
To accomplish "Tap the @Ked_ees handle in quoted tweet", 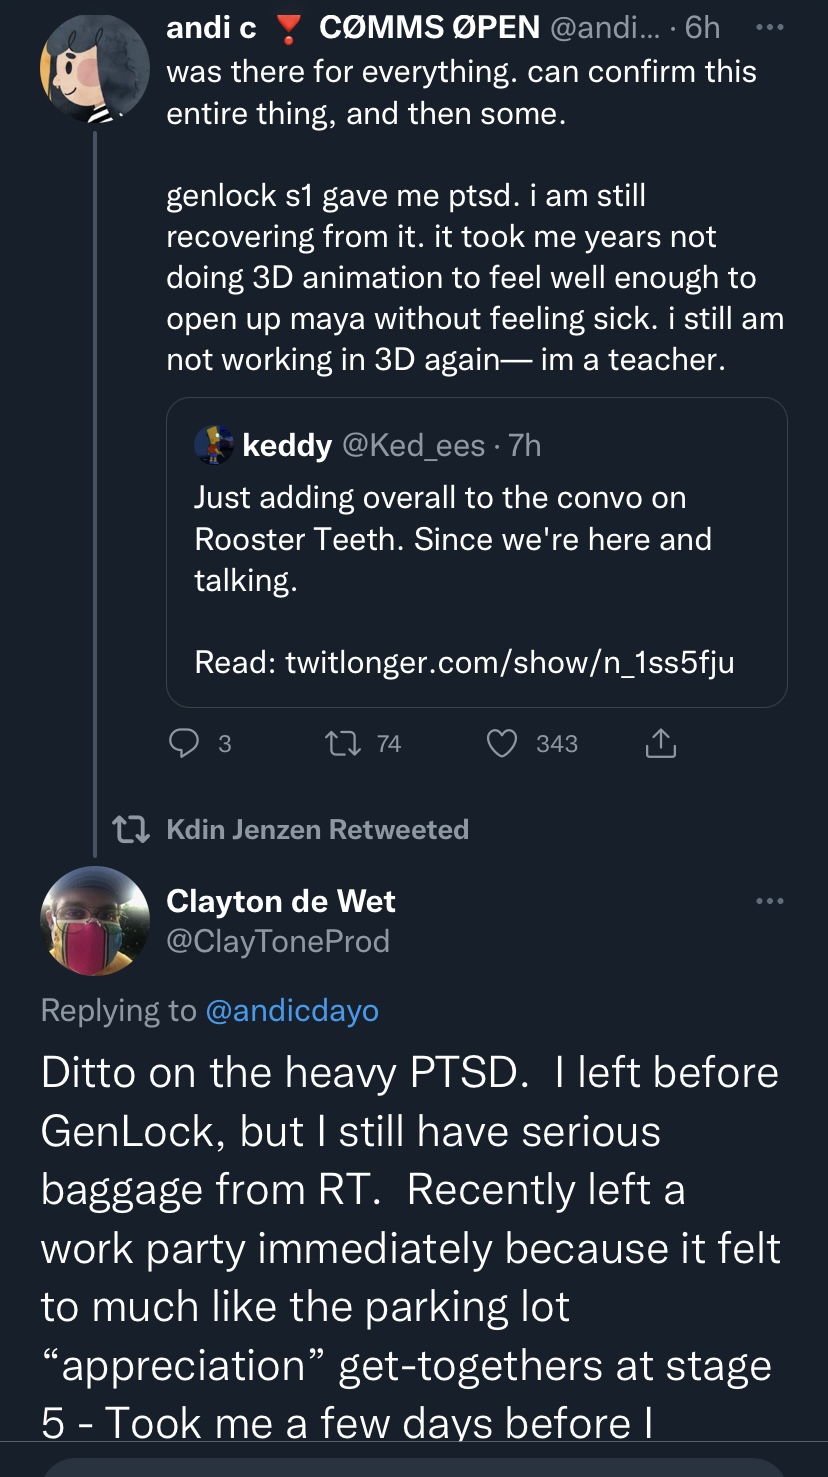I will (x=414, y=445).
